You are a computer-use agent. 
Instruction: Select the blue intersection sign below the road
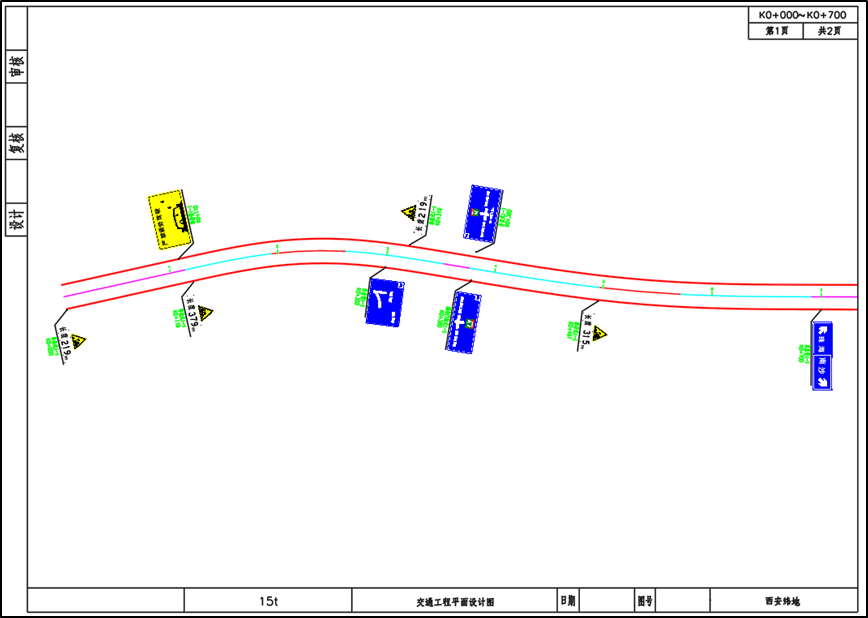point(463,321)
